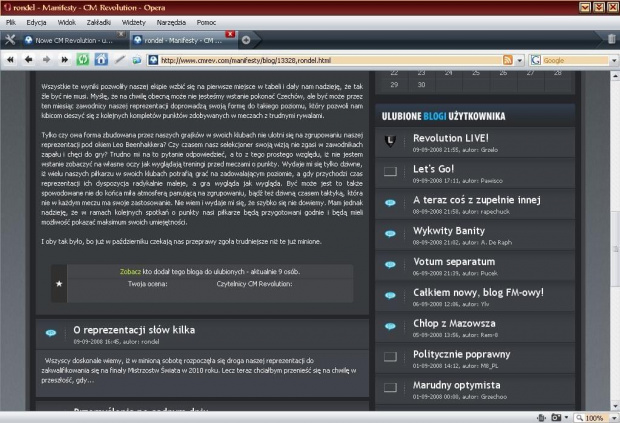Open the Edycja menu
Screen dimensions: 620x423
[x=36, y=23]
